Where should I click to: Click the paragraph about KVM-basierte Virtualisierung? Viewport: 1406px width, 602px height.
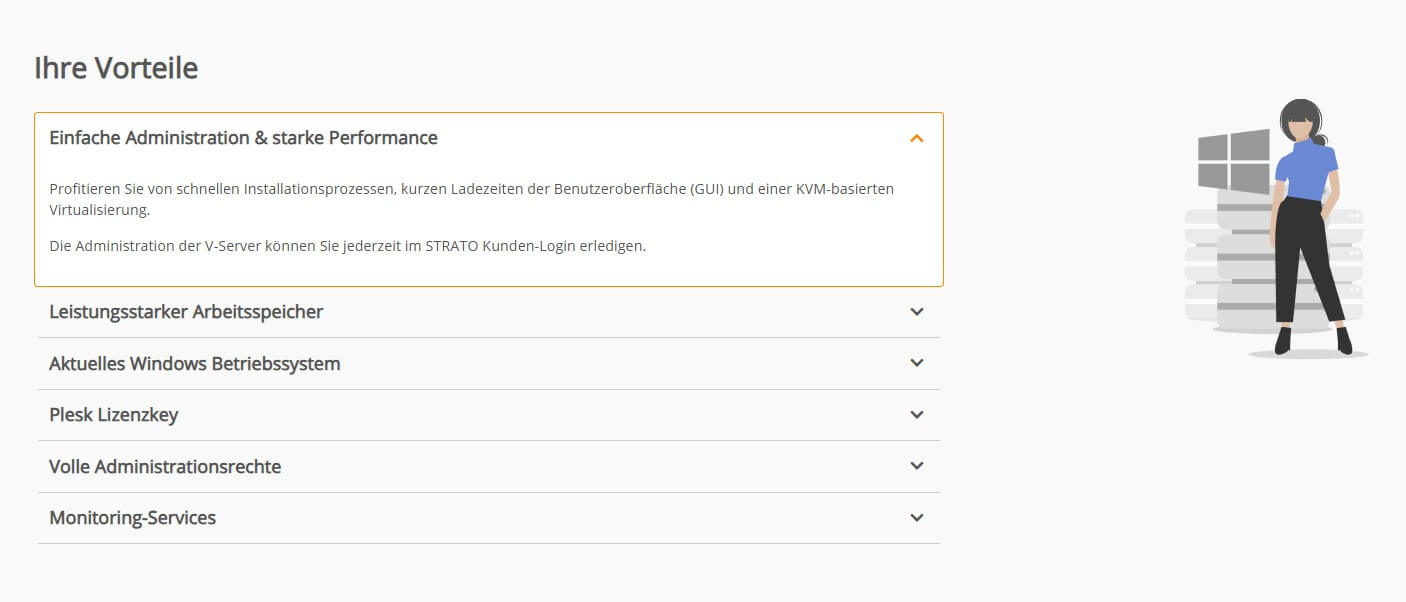(x=470, y=198)
